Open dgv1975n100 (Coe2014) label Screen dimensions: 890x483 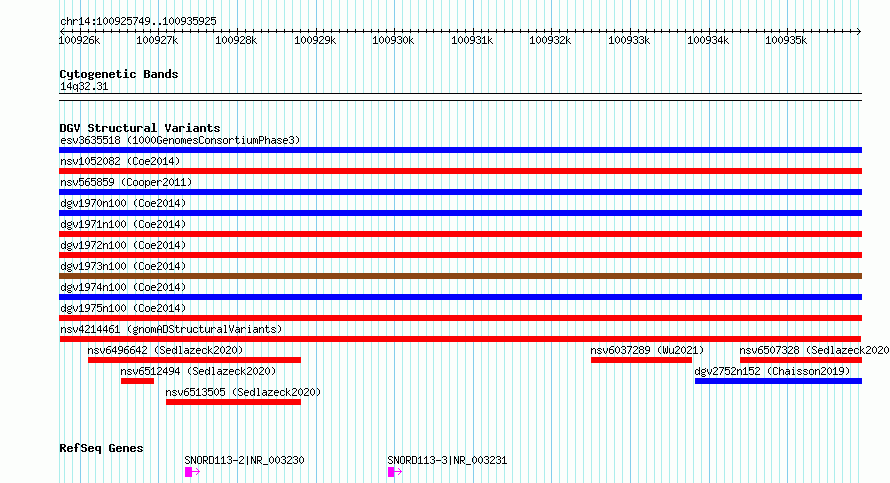[x=123, y=308]
